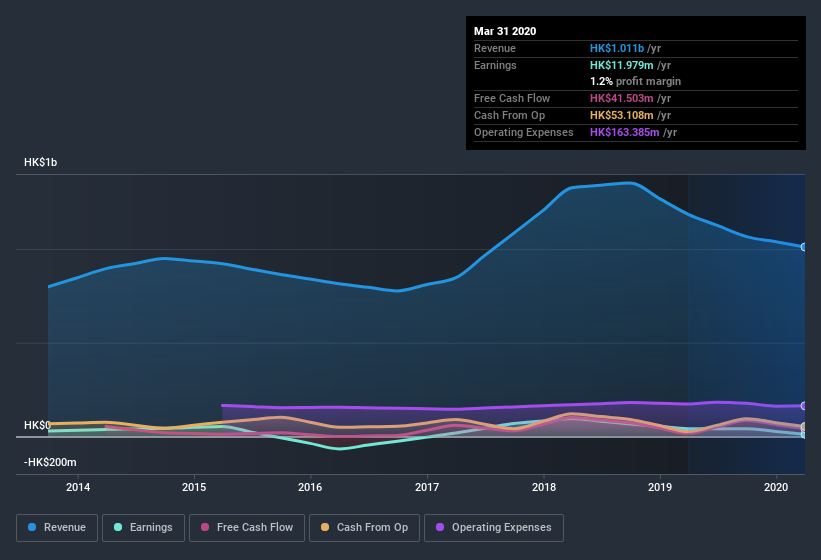Viewport: 821px width, 560px height.
Task: Click the HK$1.011b revenue value
Action: pyautogui.click(x=617, y=48)
